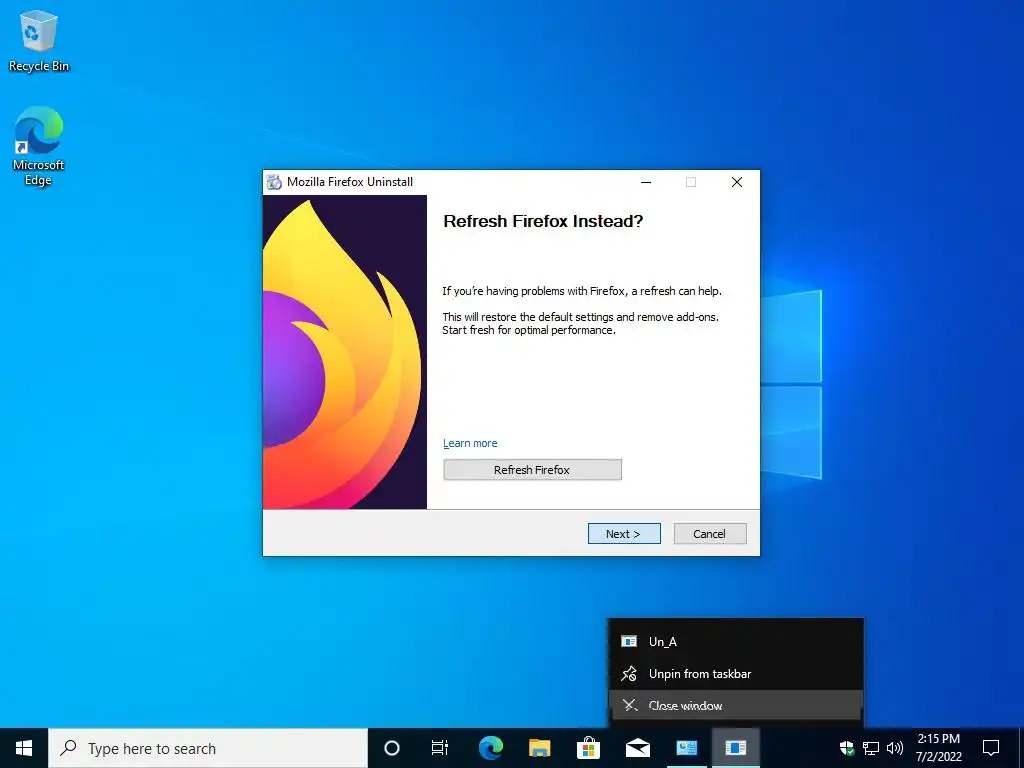Click the Refresh Firefox button
The height and width of the screenshot is (768, 1024).
(532, 470)
